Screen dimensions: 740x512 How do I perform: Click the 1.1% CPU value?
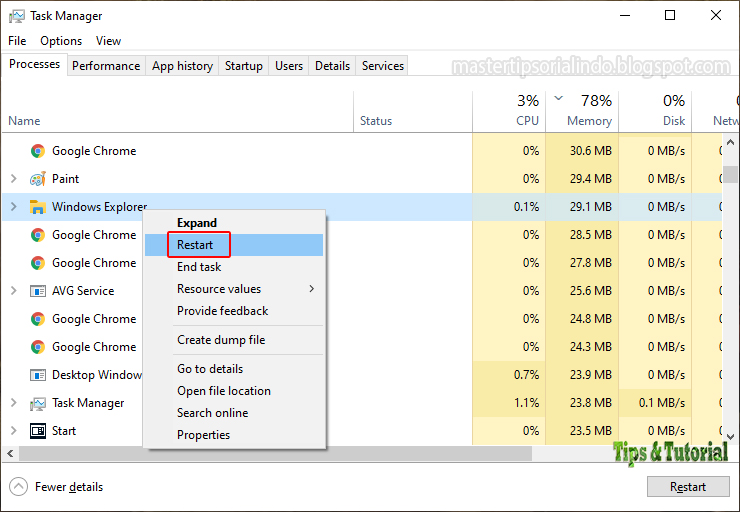point(526,403)
